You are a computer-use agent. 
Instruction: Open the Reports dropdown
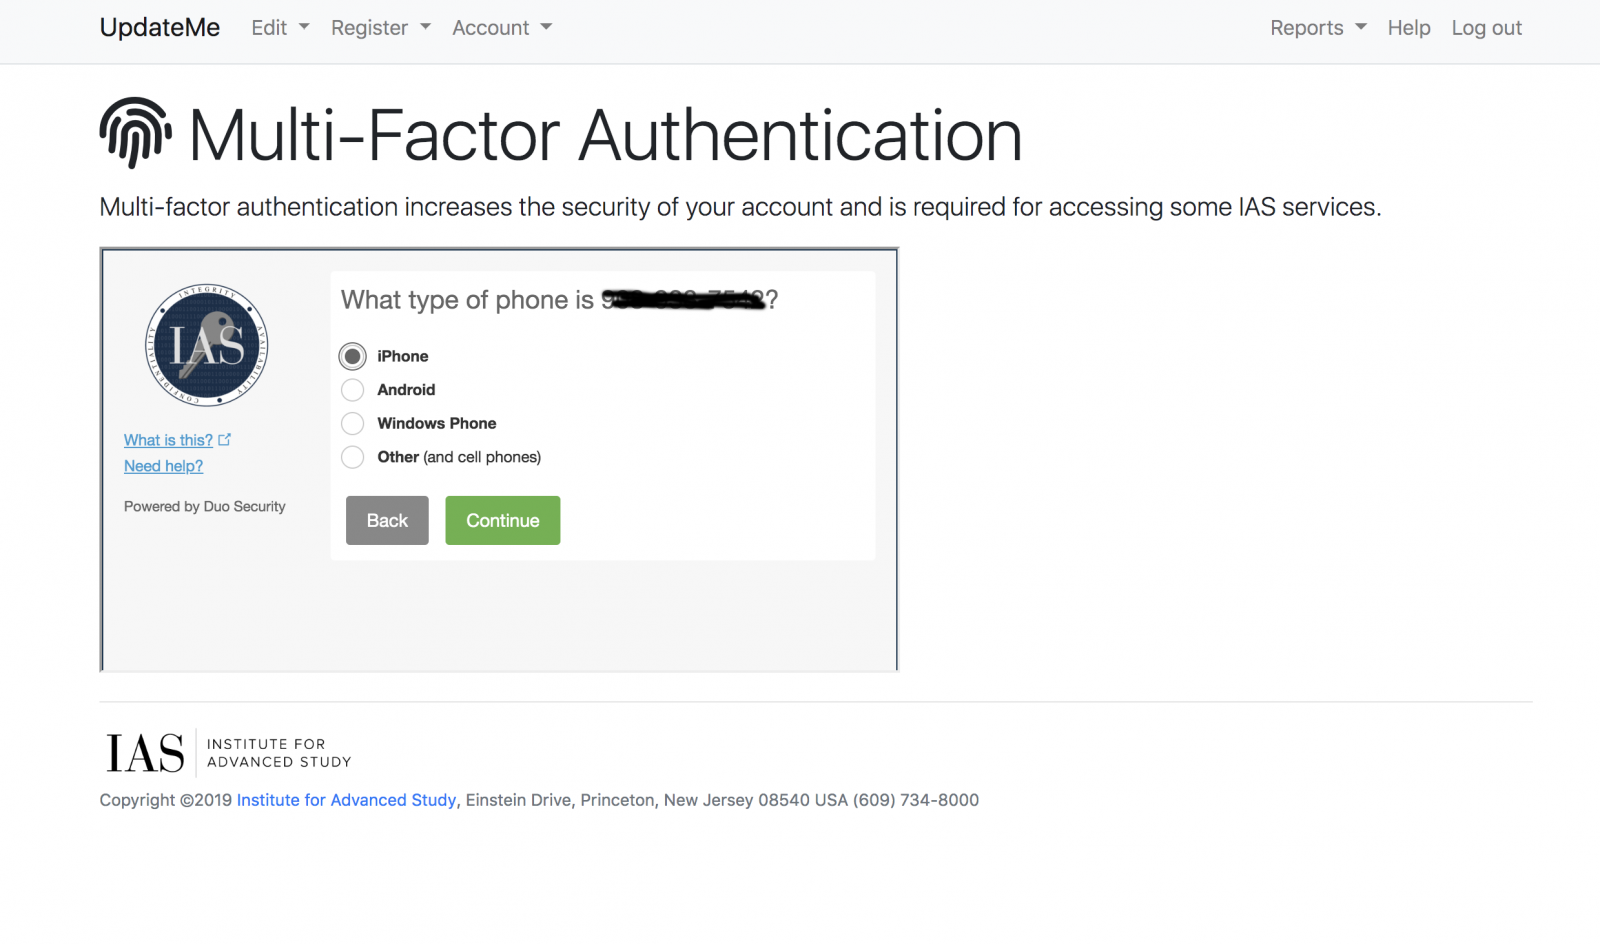point(1317,28)
